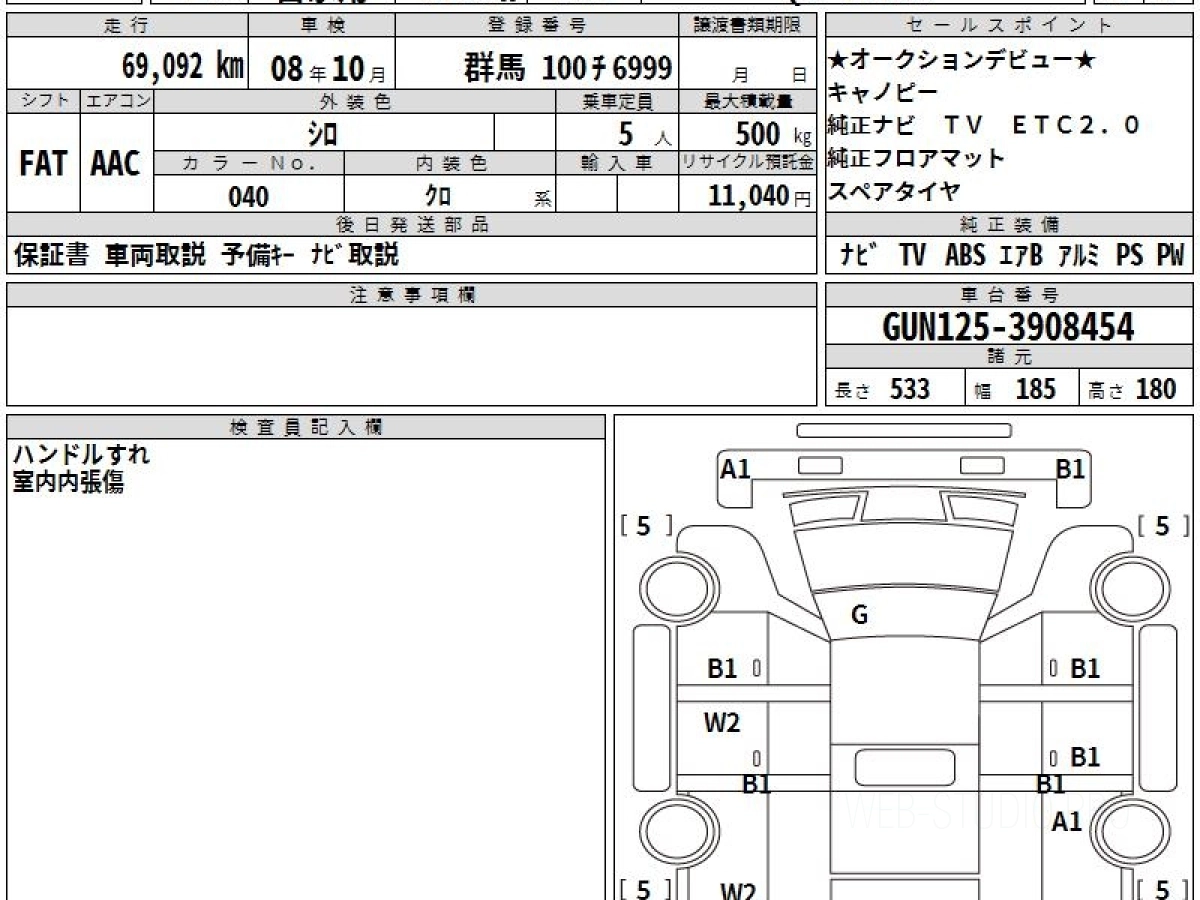Click ABS in genuine equipment row
This screenshot has width=1200, height=900.
tap(965, 255)
